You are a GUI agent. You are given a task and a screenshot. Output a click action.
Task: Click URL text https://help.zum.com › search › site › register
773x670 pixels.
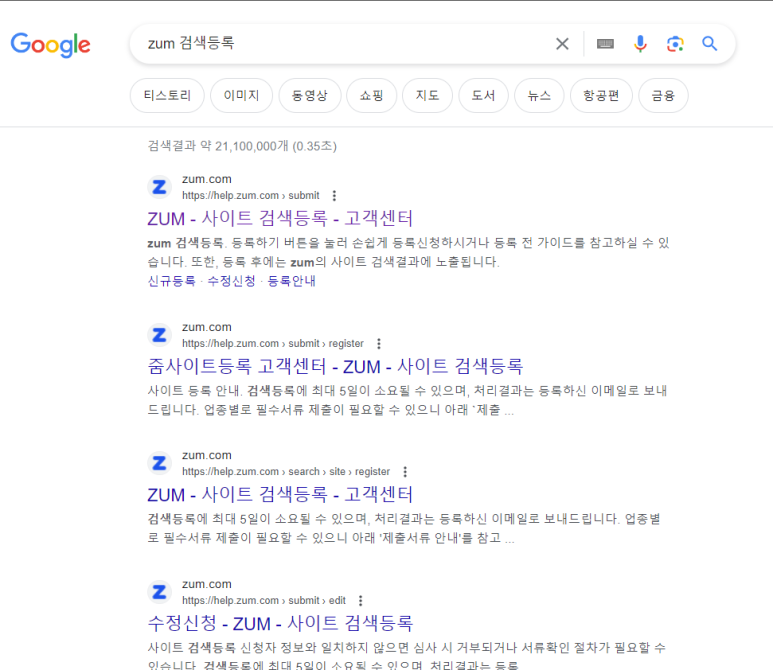coord(286,472)
